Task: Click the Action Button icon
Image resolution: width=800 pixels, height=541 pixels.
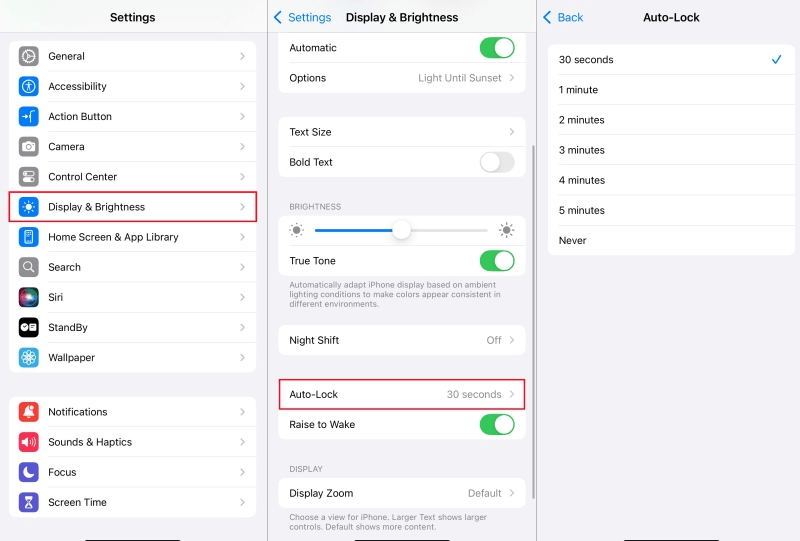Action: click(x=29, y=117)
